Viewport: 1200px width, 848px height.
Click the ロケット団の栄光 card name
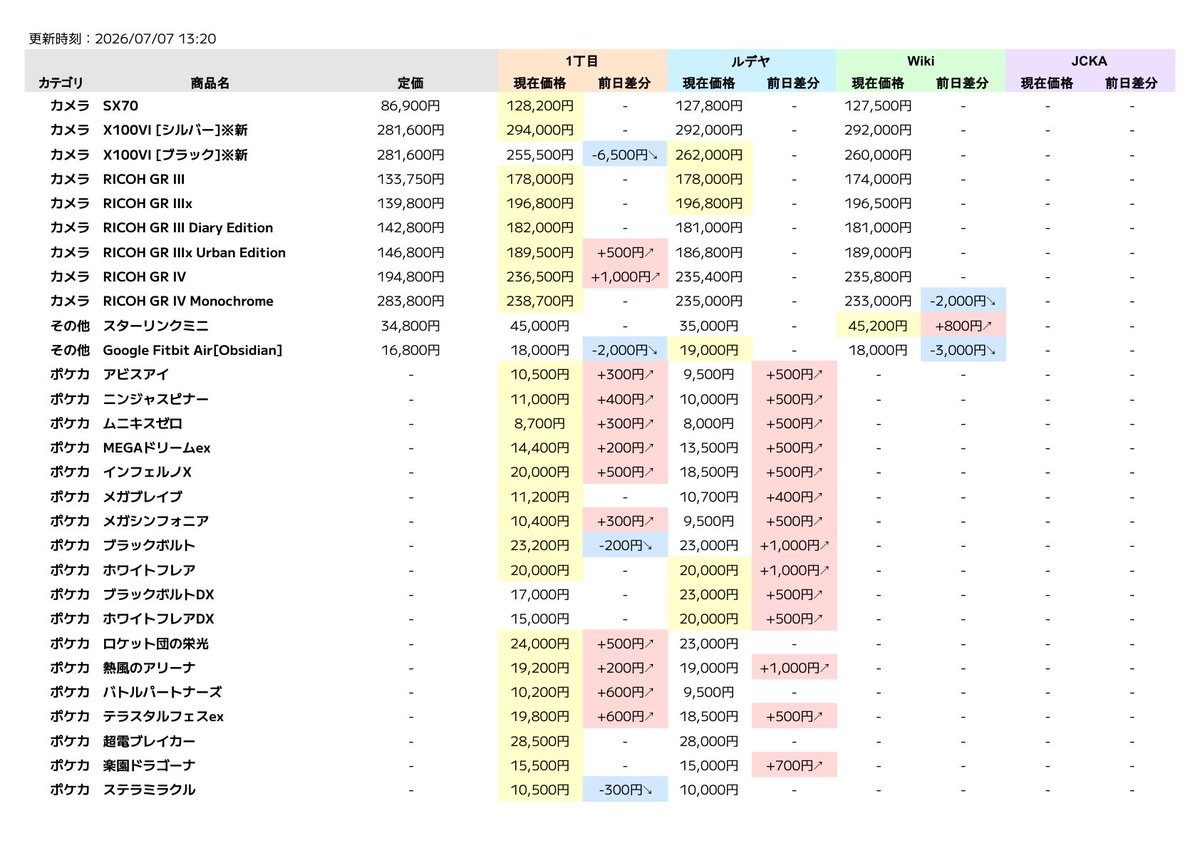[x=156, y=644]
